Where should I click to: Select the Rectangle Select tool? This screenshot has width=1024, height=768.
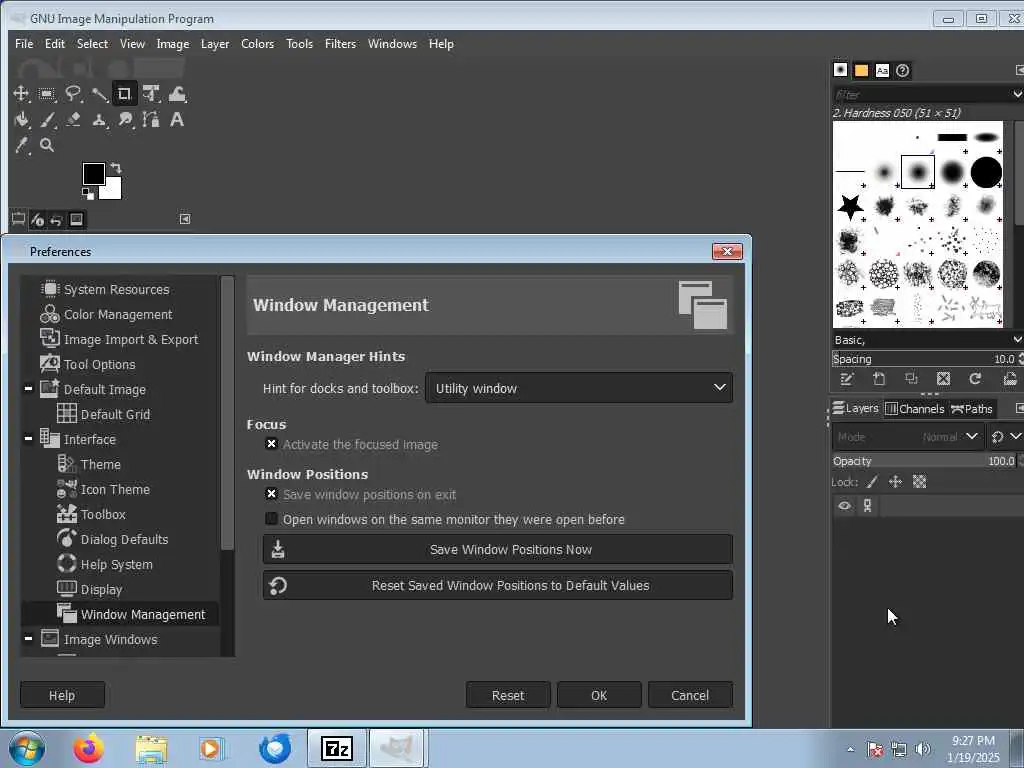[47, 94]
